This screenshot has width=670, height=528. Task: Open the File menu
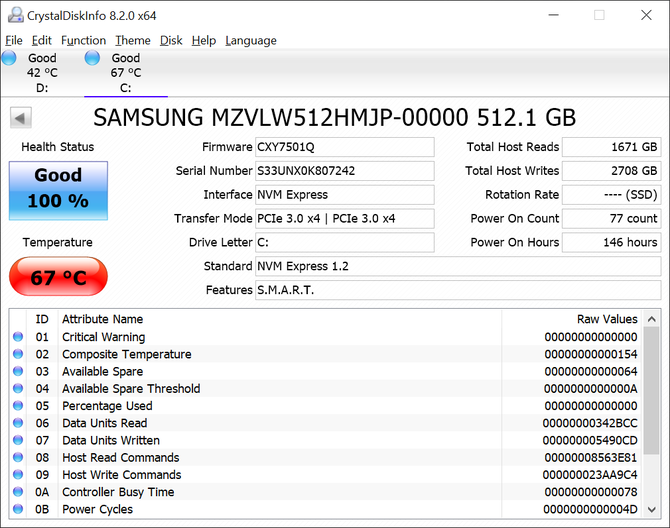tap(14, 41)
